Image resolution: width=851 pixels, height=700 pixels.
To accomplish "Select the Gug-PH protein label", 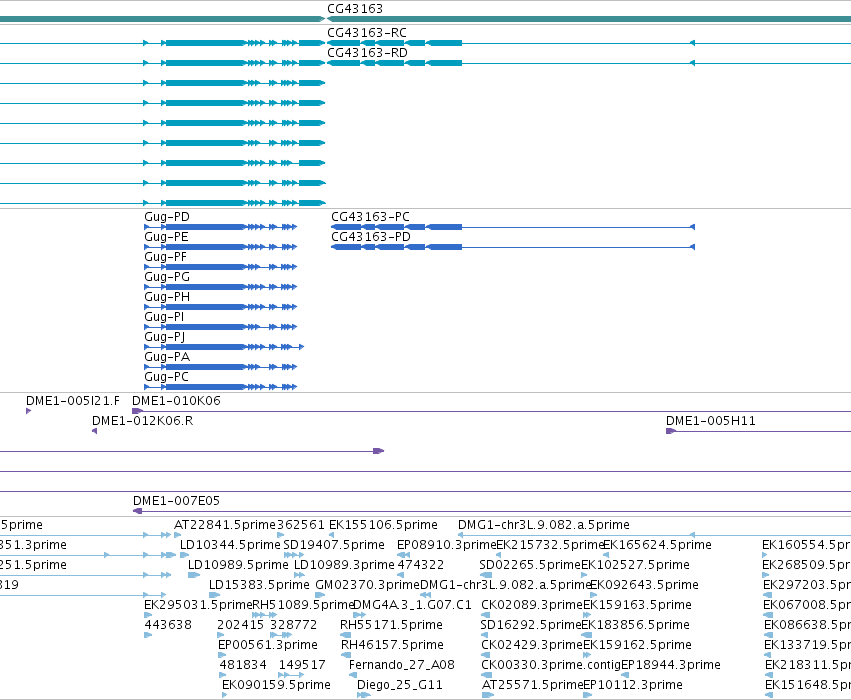I will pos(167,297).
